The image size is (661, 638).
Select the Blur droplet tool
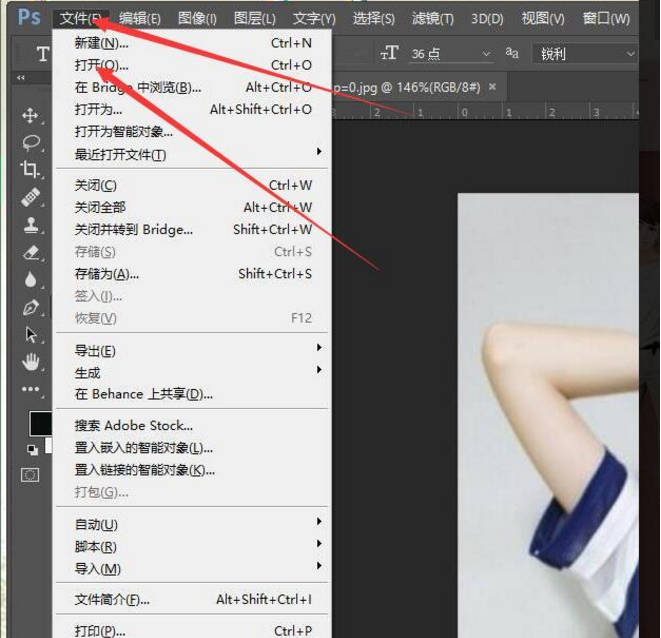pyautogui.click(x=30, y=280)
